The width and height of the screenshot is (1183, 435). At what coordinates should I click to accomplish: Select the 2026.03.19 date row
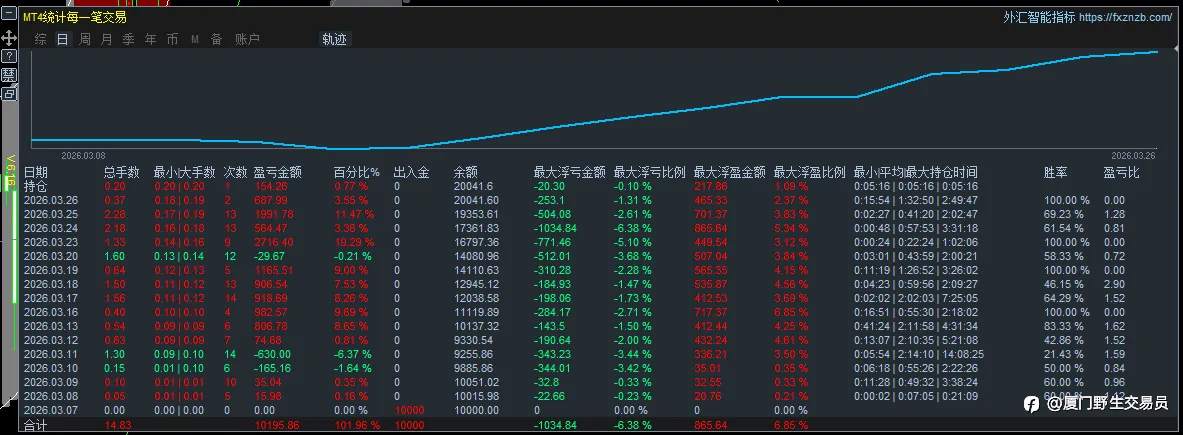point(51,270)
